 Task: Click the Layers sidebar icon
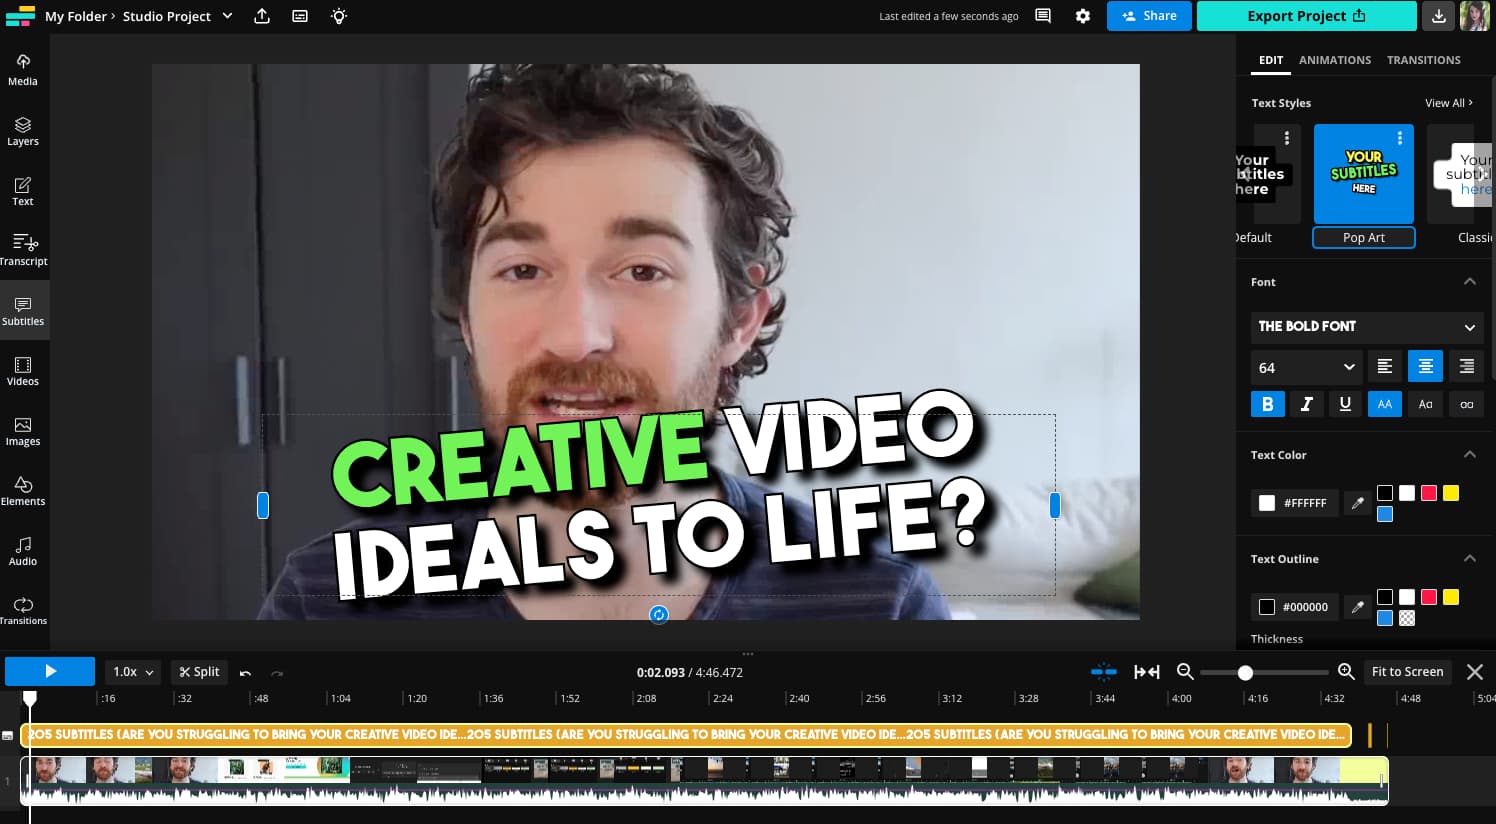pos(23,130)
